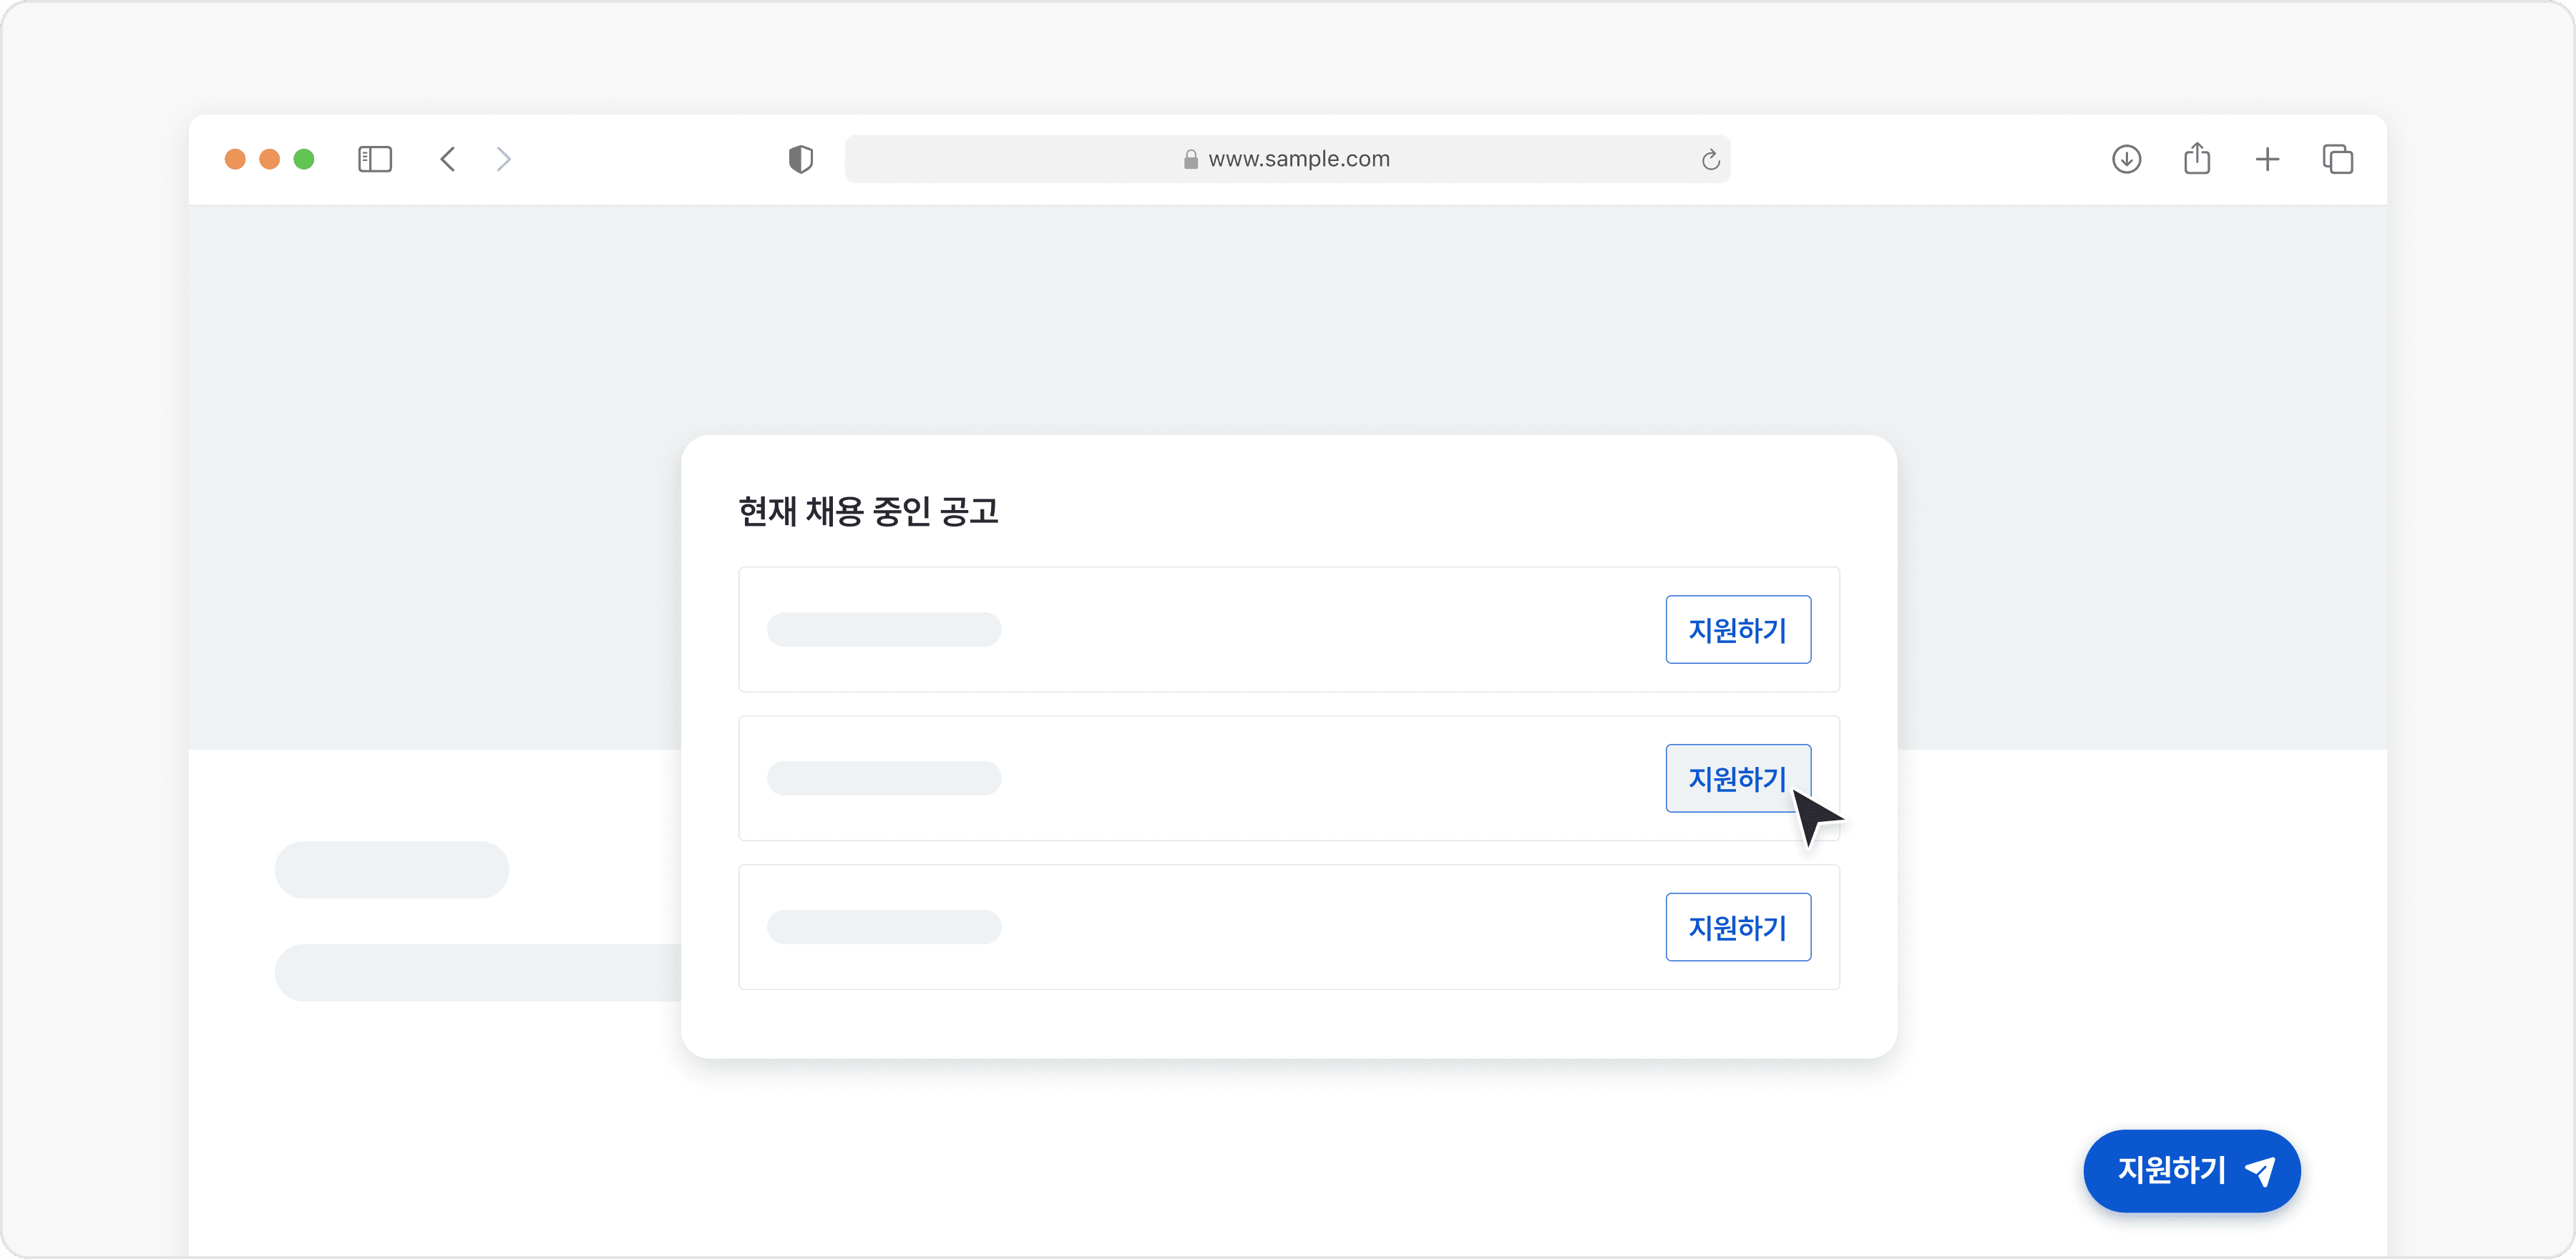Click the forward navigation arrow
Image resolution: width=2576 pixels, height=1259 pixels.
coord(503,159)
